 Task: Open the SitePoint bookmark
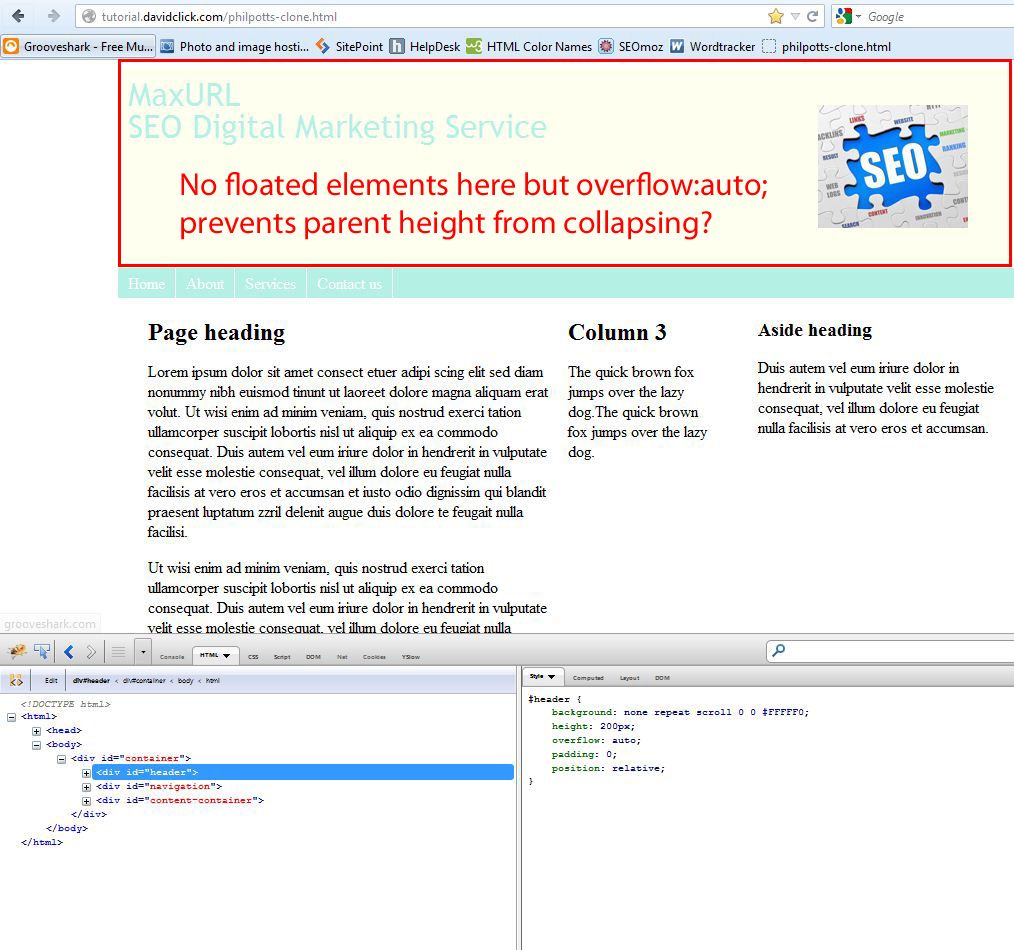pos(349,47)
